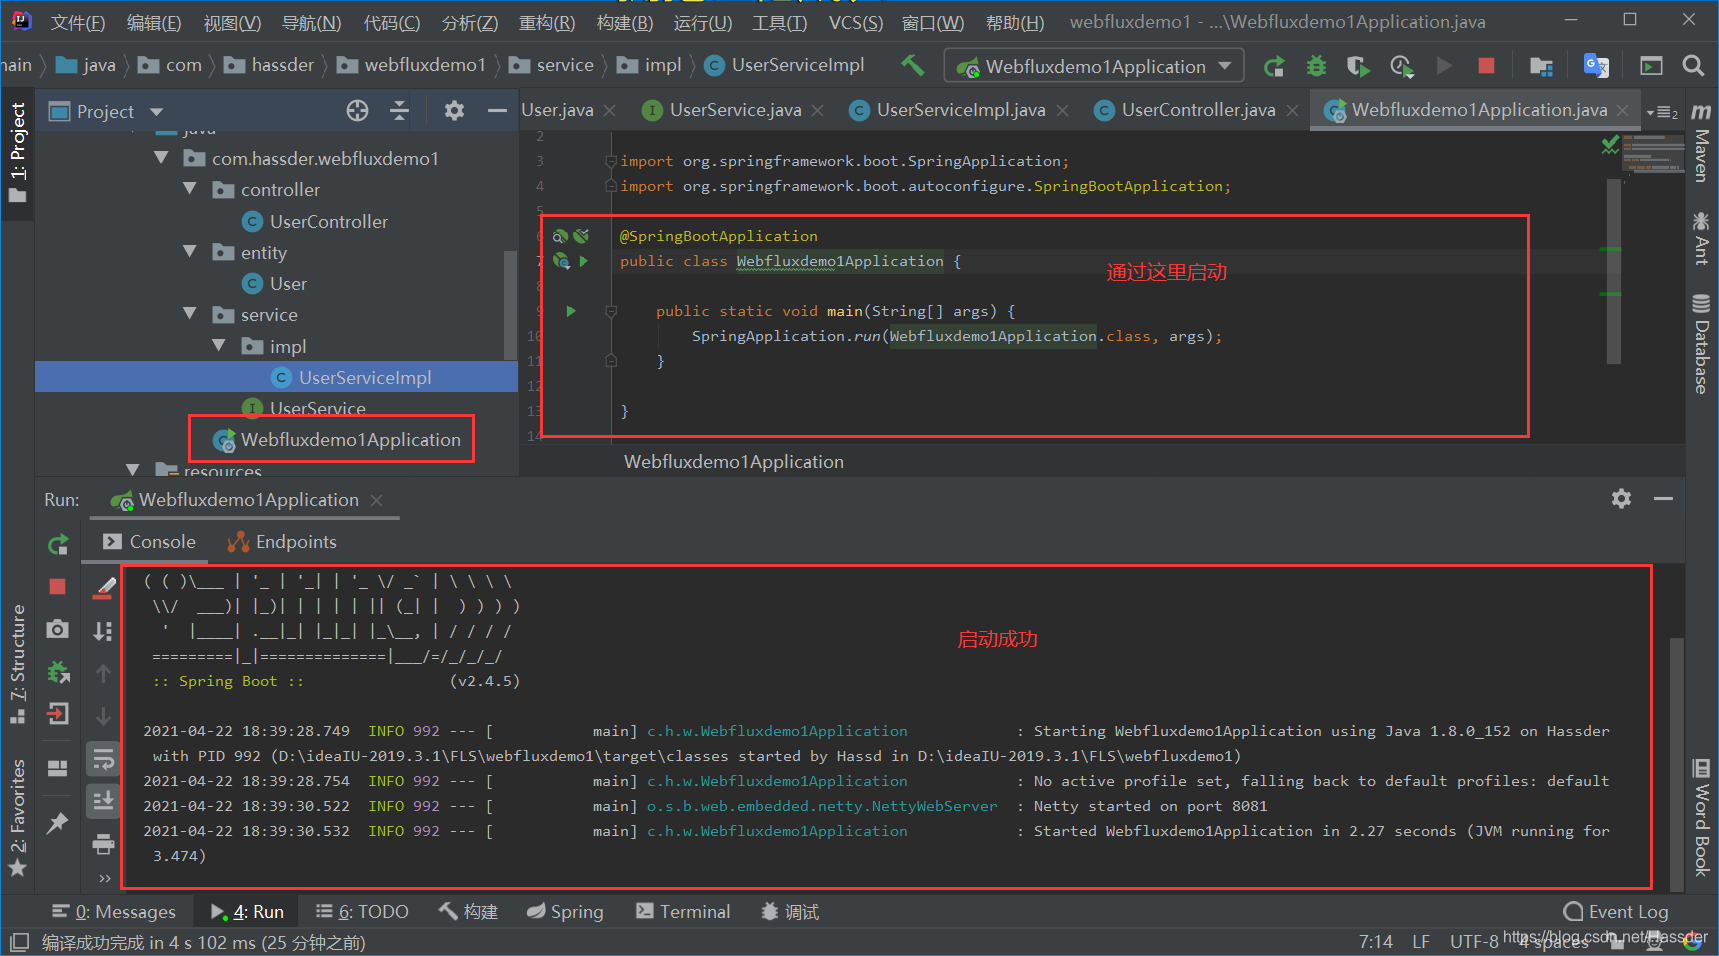The image size is (1719, 956).
Task: Stop process in Run panel sidebar
Action: [x=57, y=586]
